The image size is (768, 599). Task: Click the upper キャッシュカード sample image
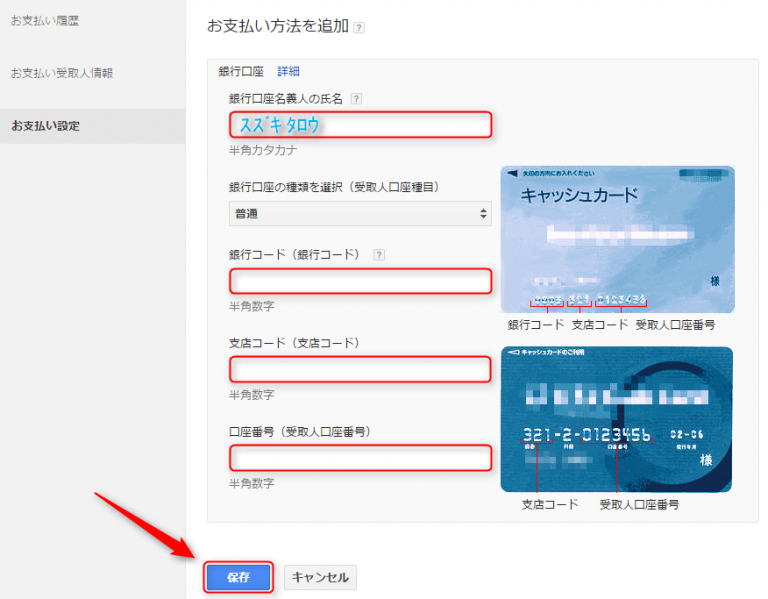617,239
